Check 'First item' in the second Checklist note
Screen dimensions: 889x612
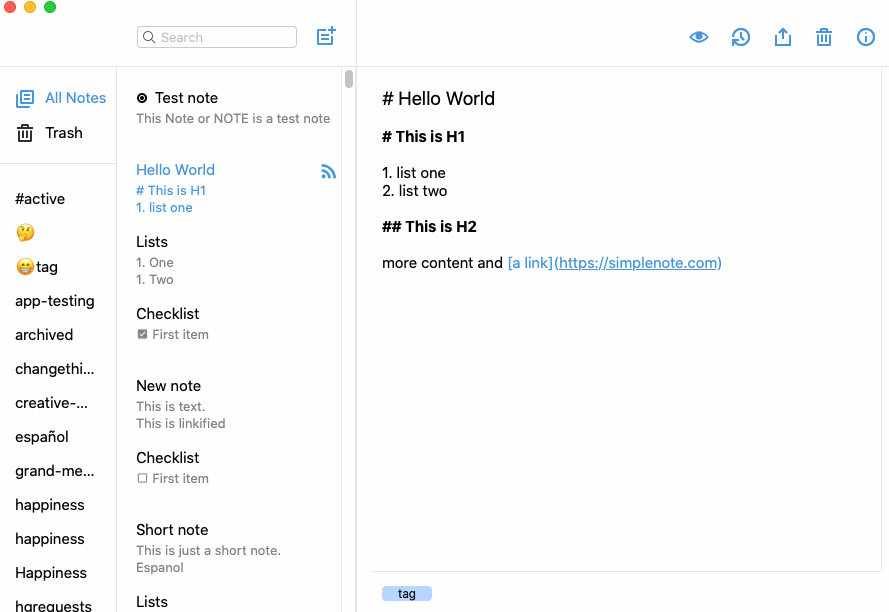click(141, 478)
